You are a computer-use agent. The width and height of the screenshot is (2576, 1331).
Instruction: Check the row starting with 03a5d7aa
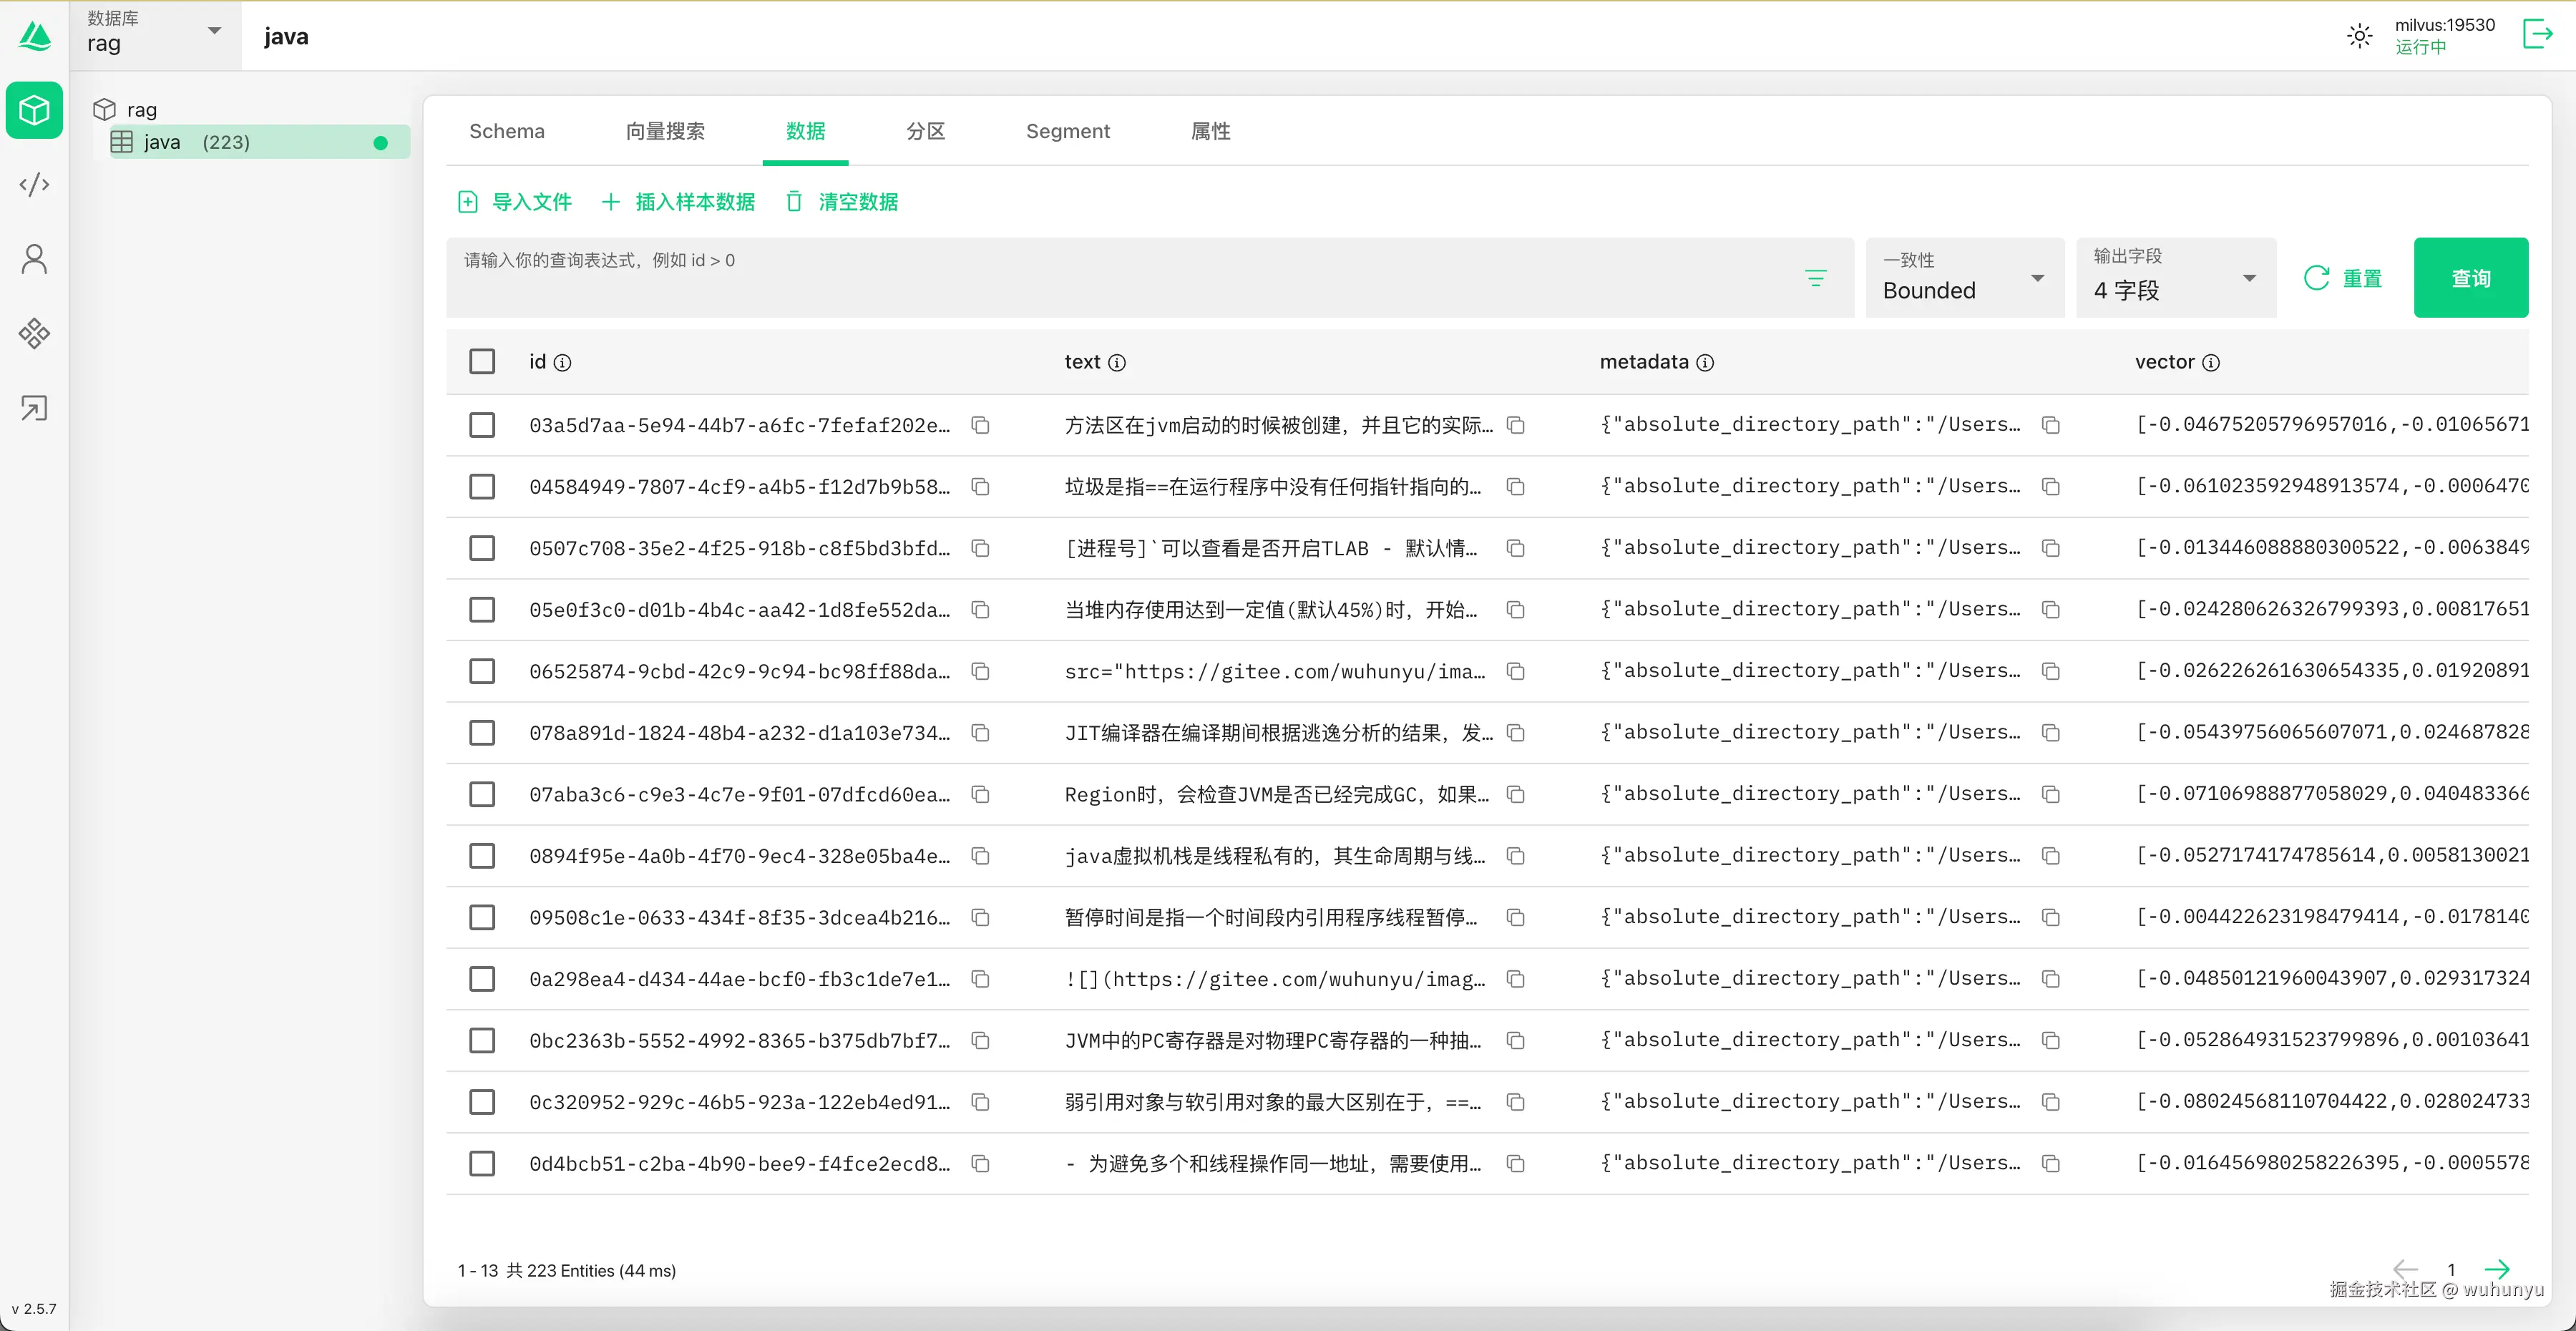click(482, 424)
